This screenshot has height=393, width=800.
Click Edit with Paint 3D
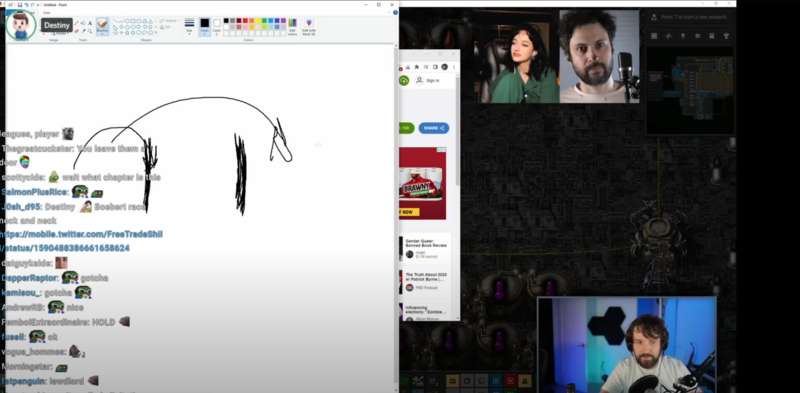pos(309,27)
